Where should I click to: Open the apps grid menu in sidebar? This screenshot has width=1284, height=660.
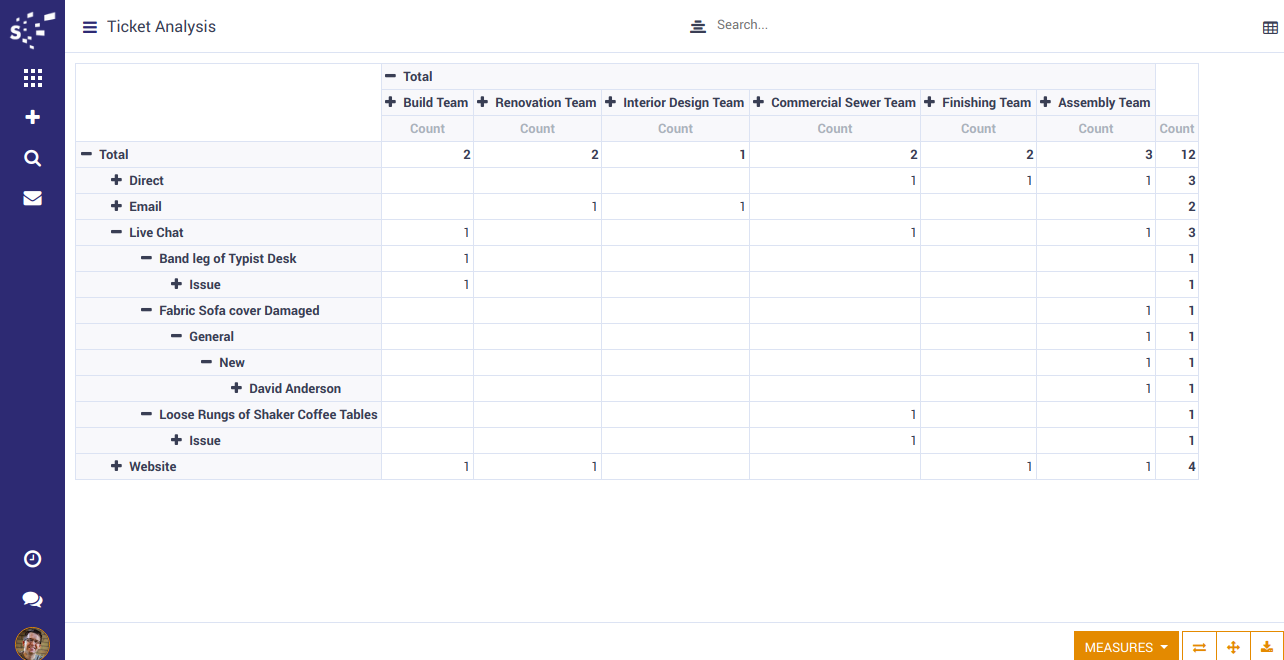click(x=32, y=78)
